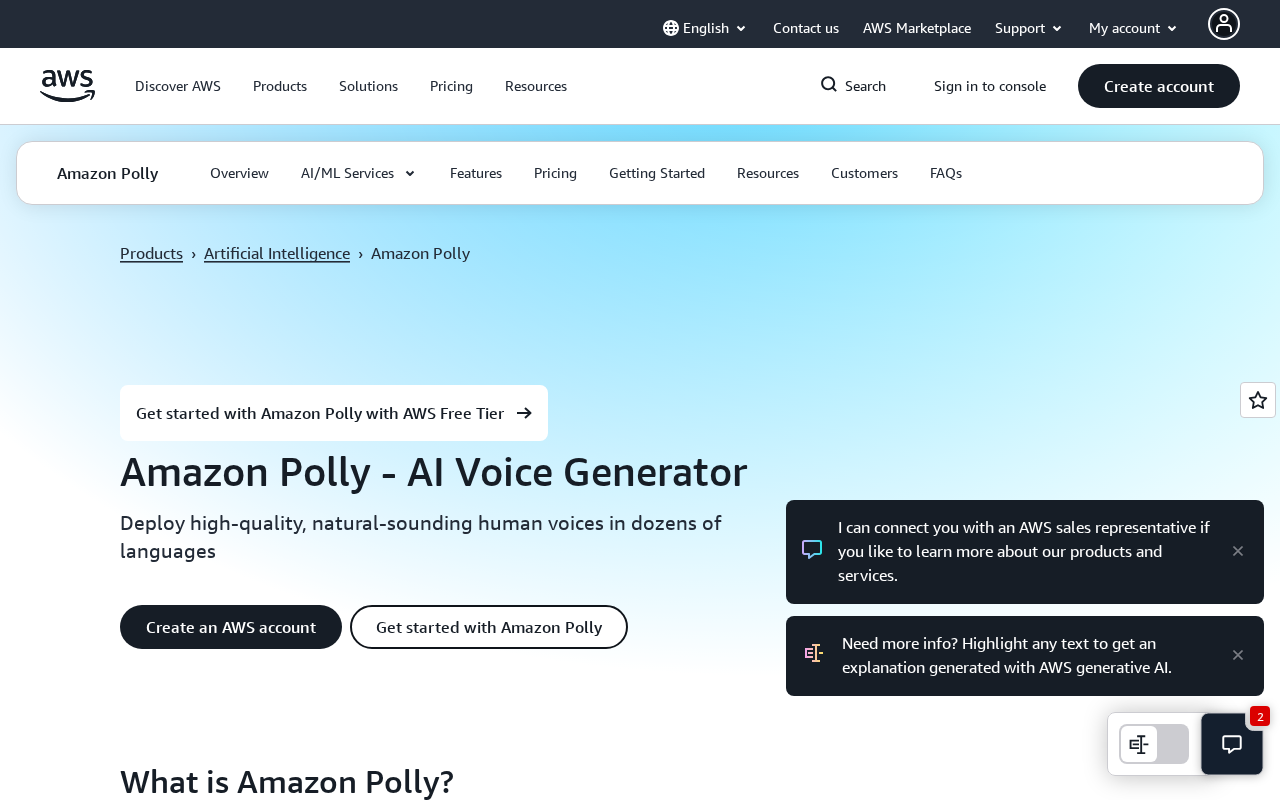Go to the Features tab
Viewport: 1280px width, 800px height.
(476, 173)
